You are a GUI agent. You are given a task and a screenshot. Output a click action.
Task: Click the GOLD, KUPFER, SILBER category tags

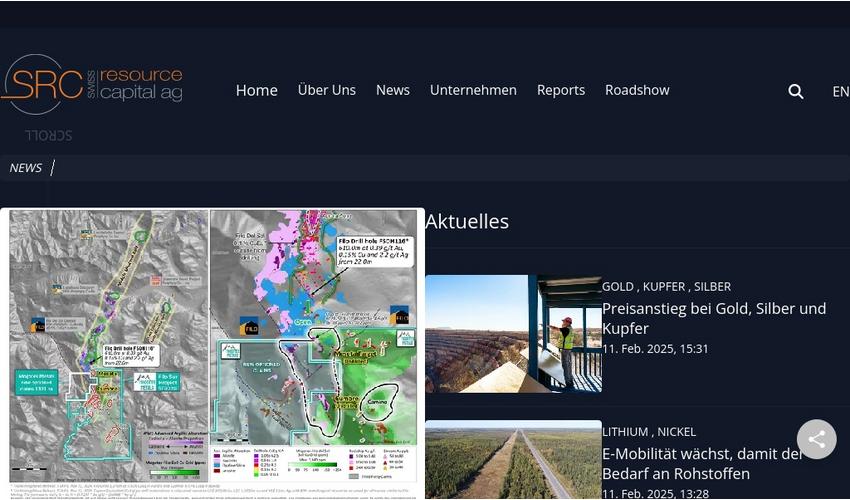[666, 286]
